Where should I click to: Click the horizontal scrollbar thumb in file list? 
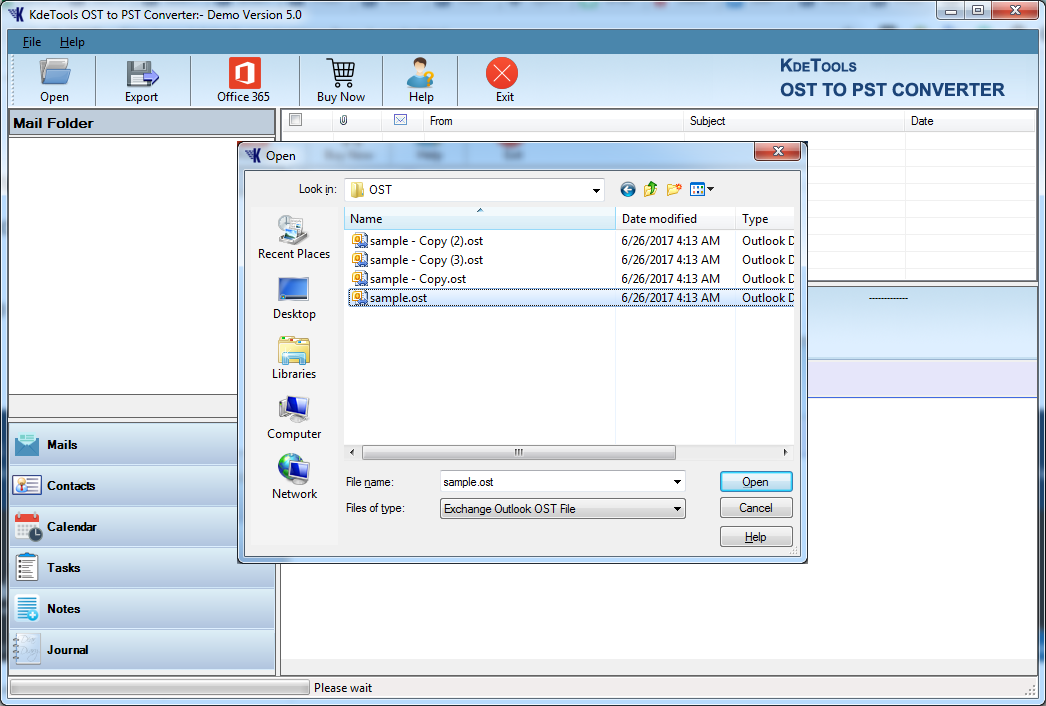coord(518,452)
